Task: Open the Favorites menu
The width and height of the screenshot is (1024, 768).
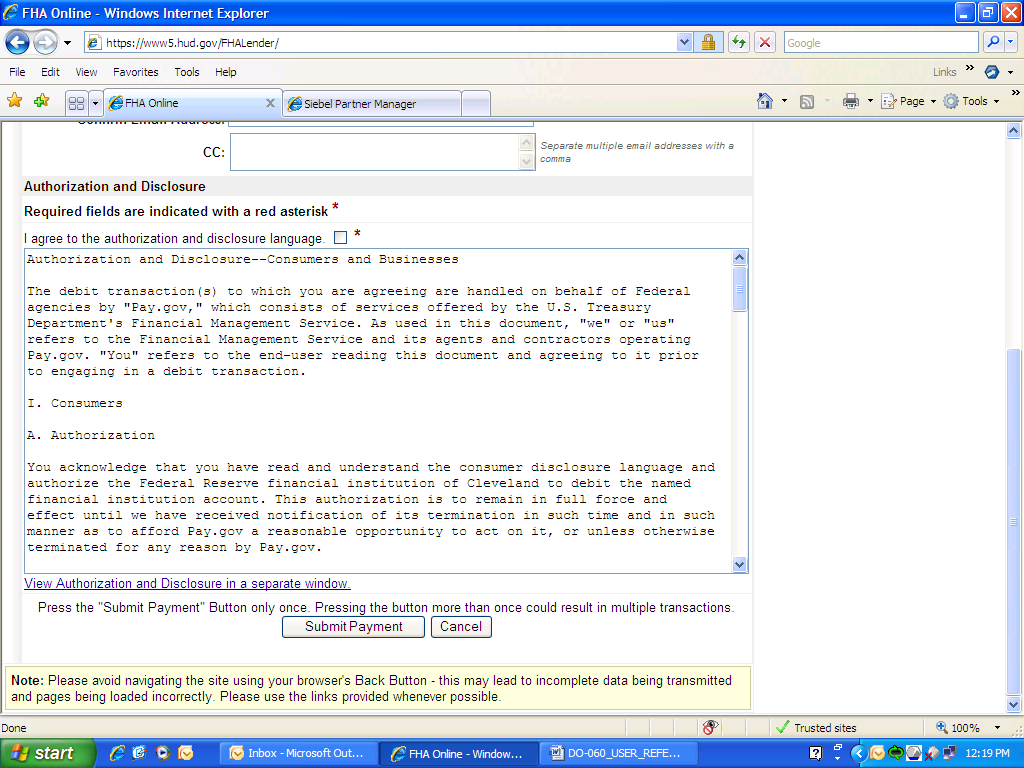Action: point(136,72)
